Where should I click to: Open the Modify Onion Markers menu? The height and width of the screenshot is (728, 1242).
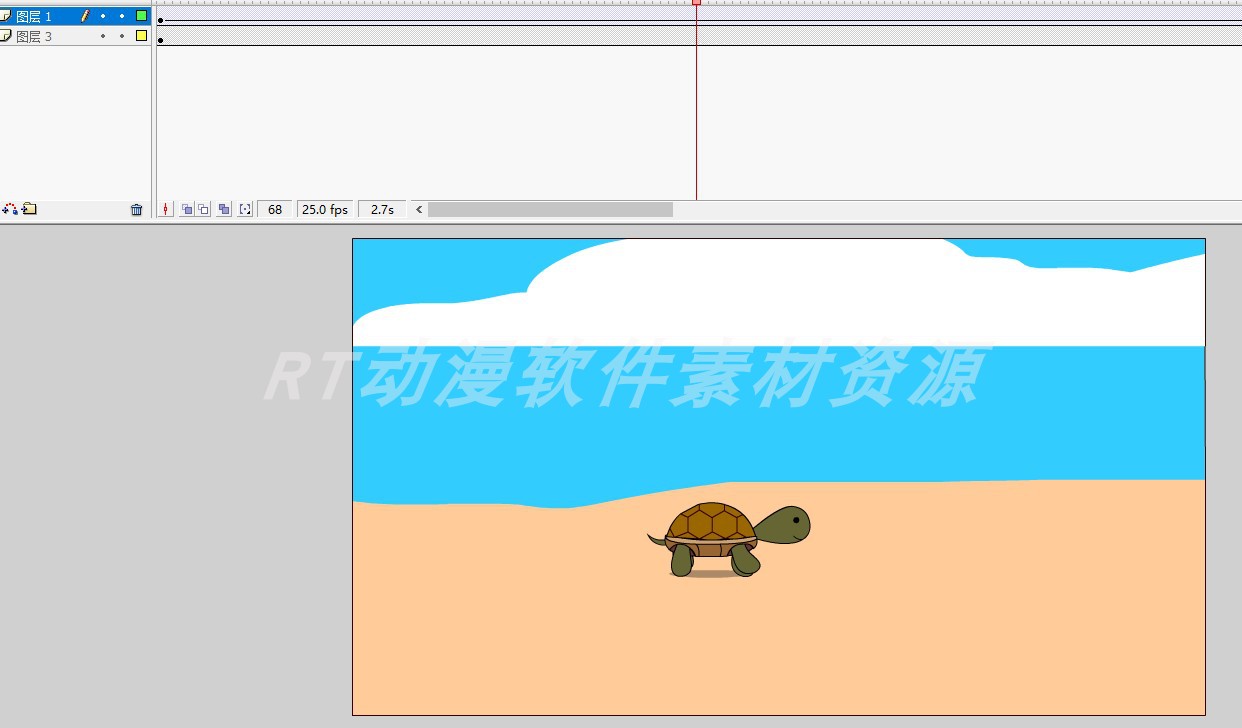pyautogui.click(x=245, y=209)
